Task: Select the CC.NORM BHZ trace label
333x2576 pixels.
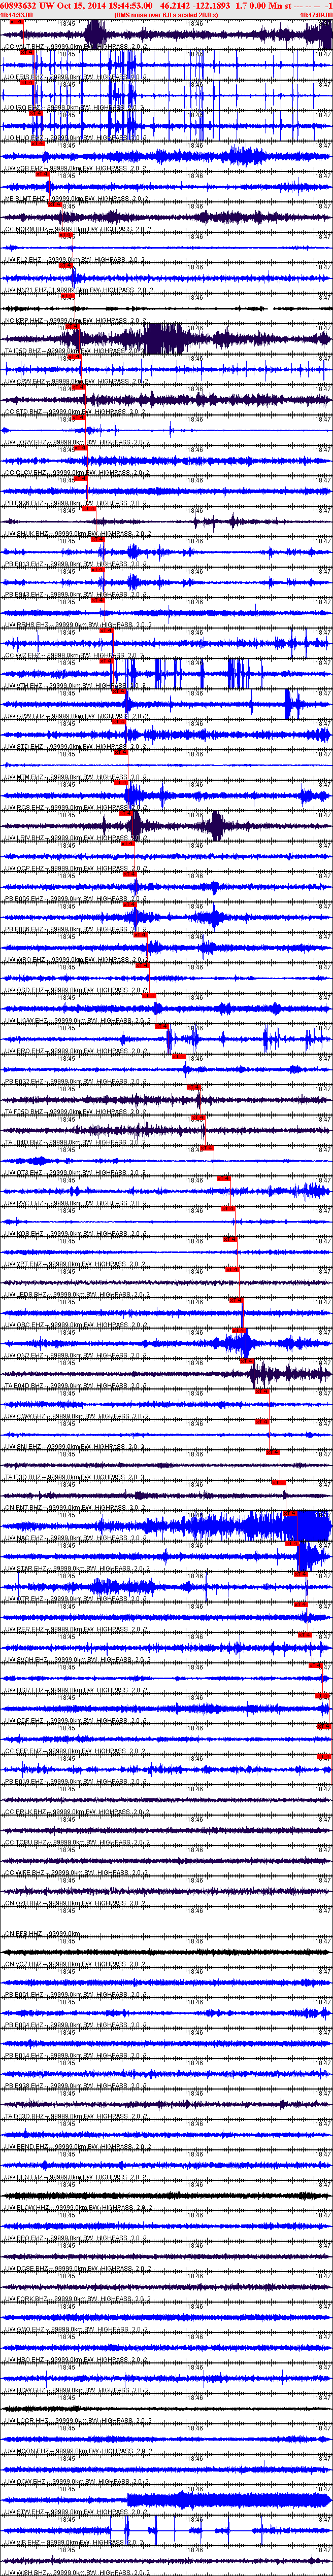Action: coord(78,229)
